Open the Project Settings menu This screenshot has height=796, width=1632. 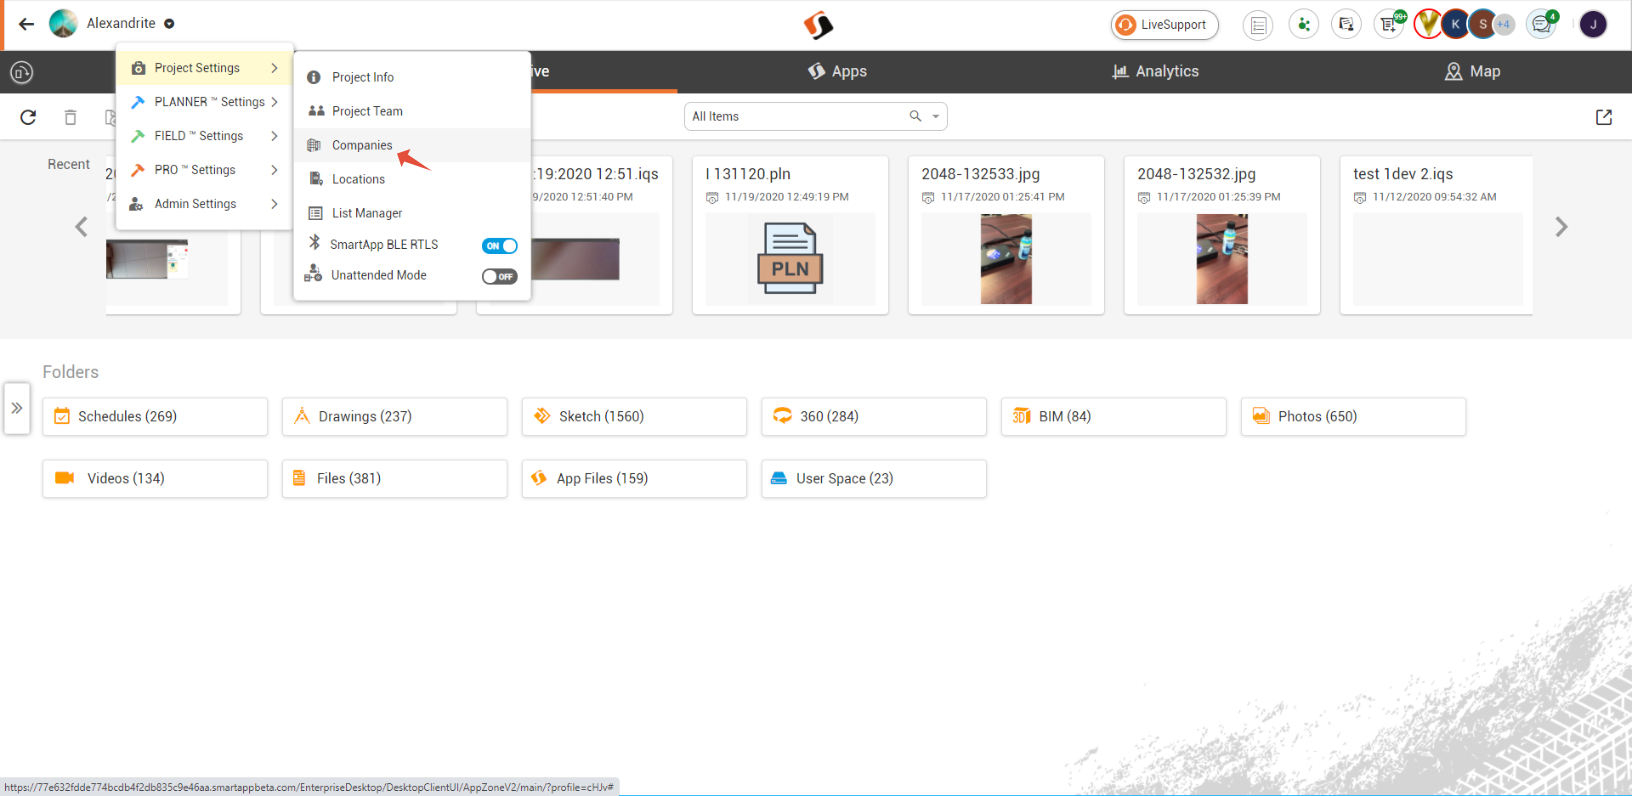click(205, 68)
